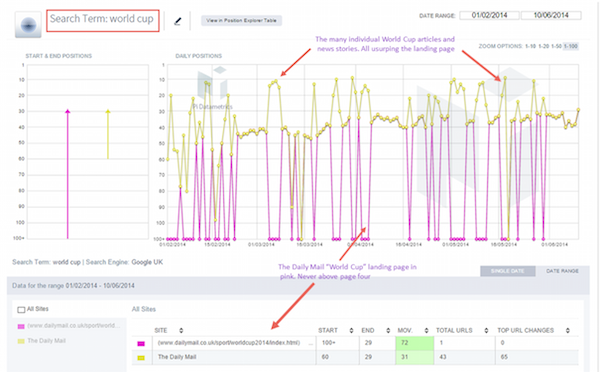Click TOP URL CHANGES value 65
This screenshot has height=372, width=600.
click(x=504, y=357)
